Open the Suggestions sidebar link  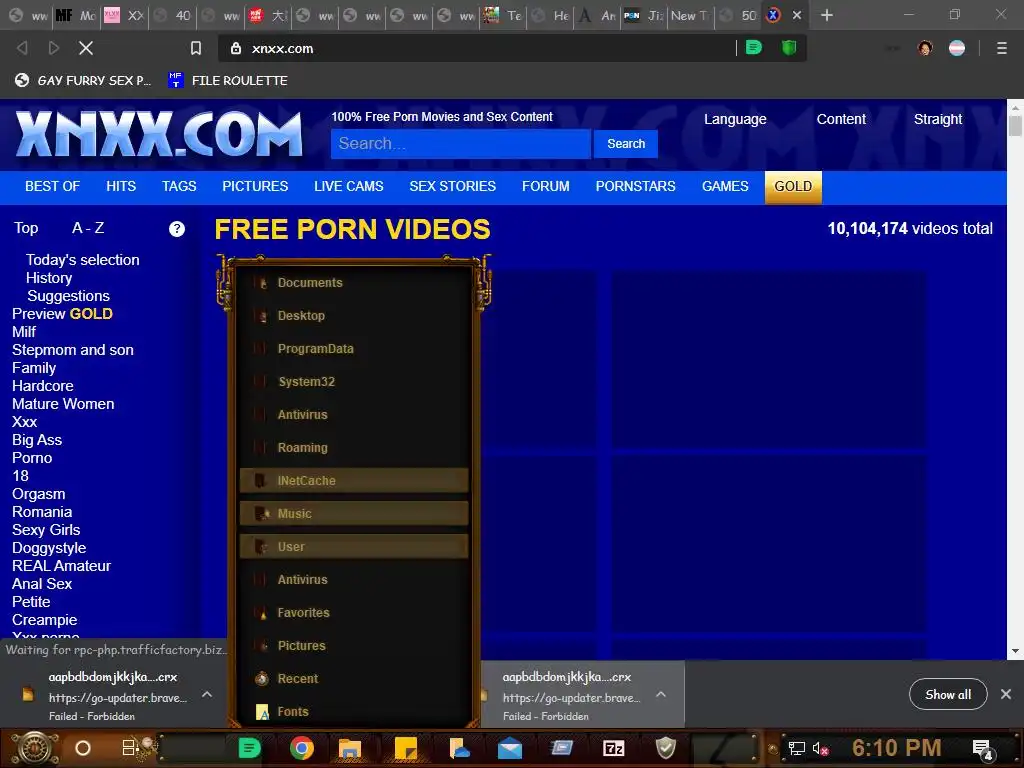click(x=68, y=296)
